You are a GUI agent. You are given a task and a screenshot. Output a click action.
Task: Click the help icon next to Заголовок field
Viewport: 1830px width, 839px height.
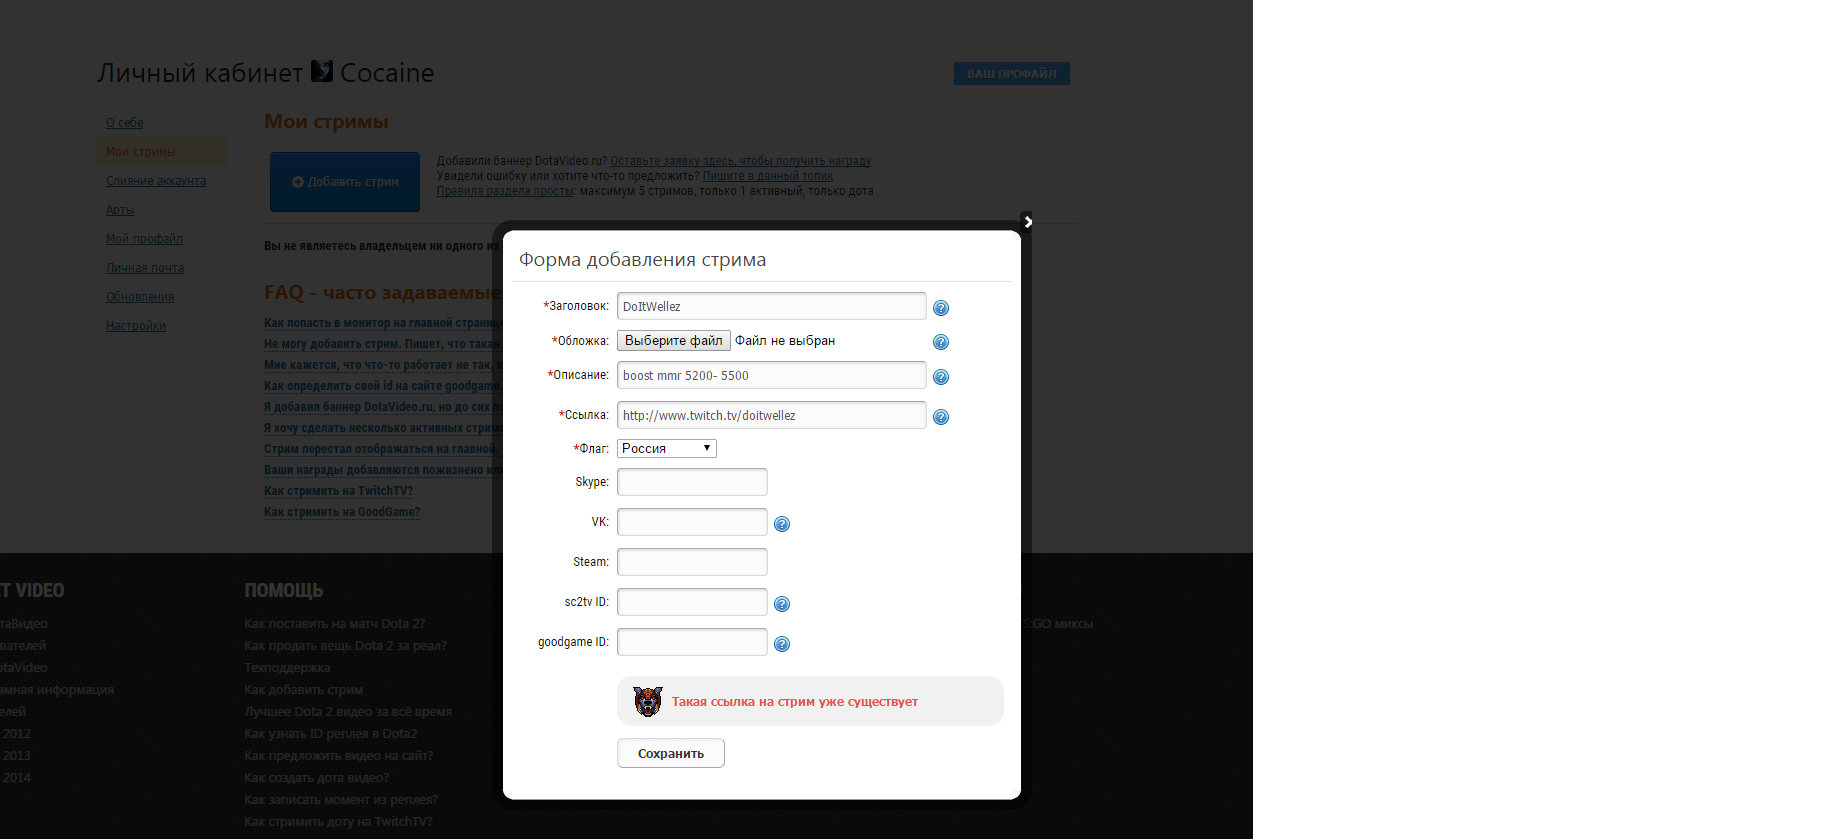click(941, 308)
